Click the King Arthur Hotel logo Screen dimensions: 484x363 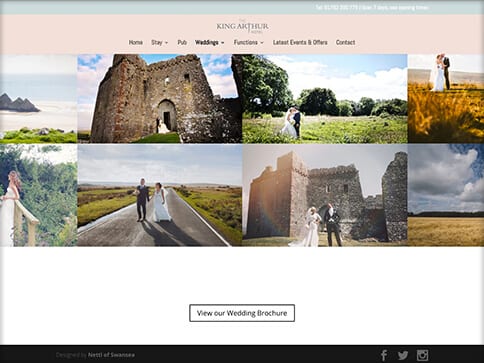coord(242,26)
